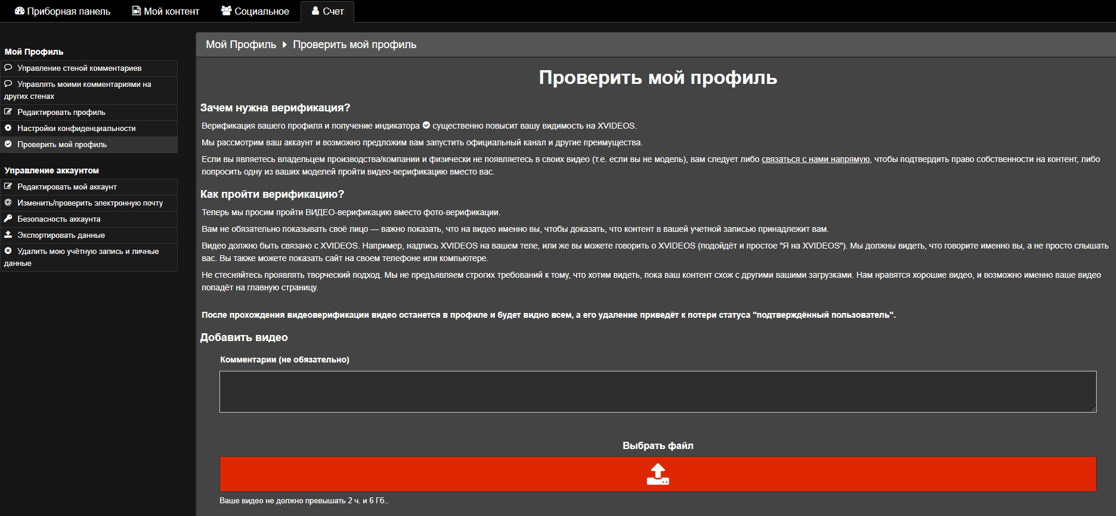Click comment bubble icon beside Управлять моими комментариями
Screen dimensions: 1116x516
click(8, 84)
